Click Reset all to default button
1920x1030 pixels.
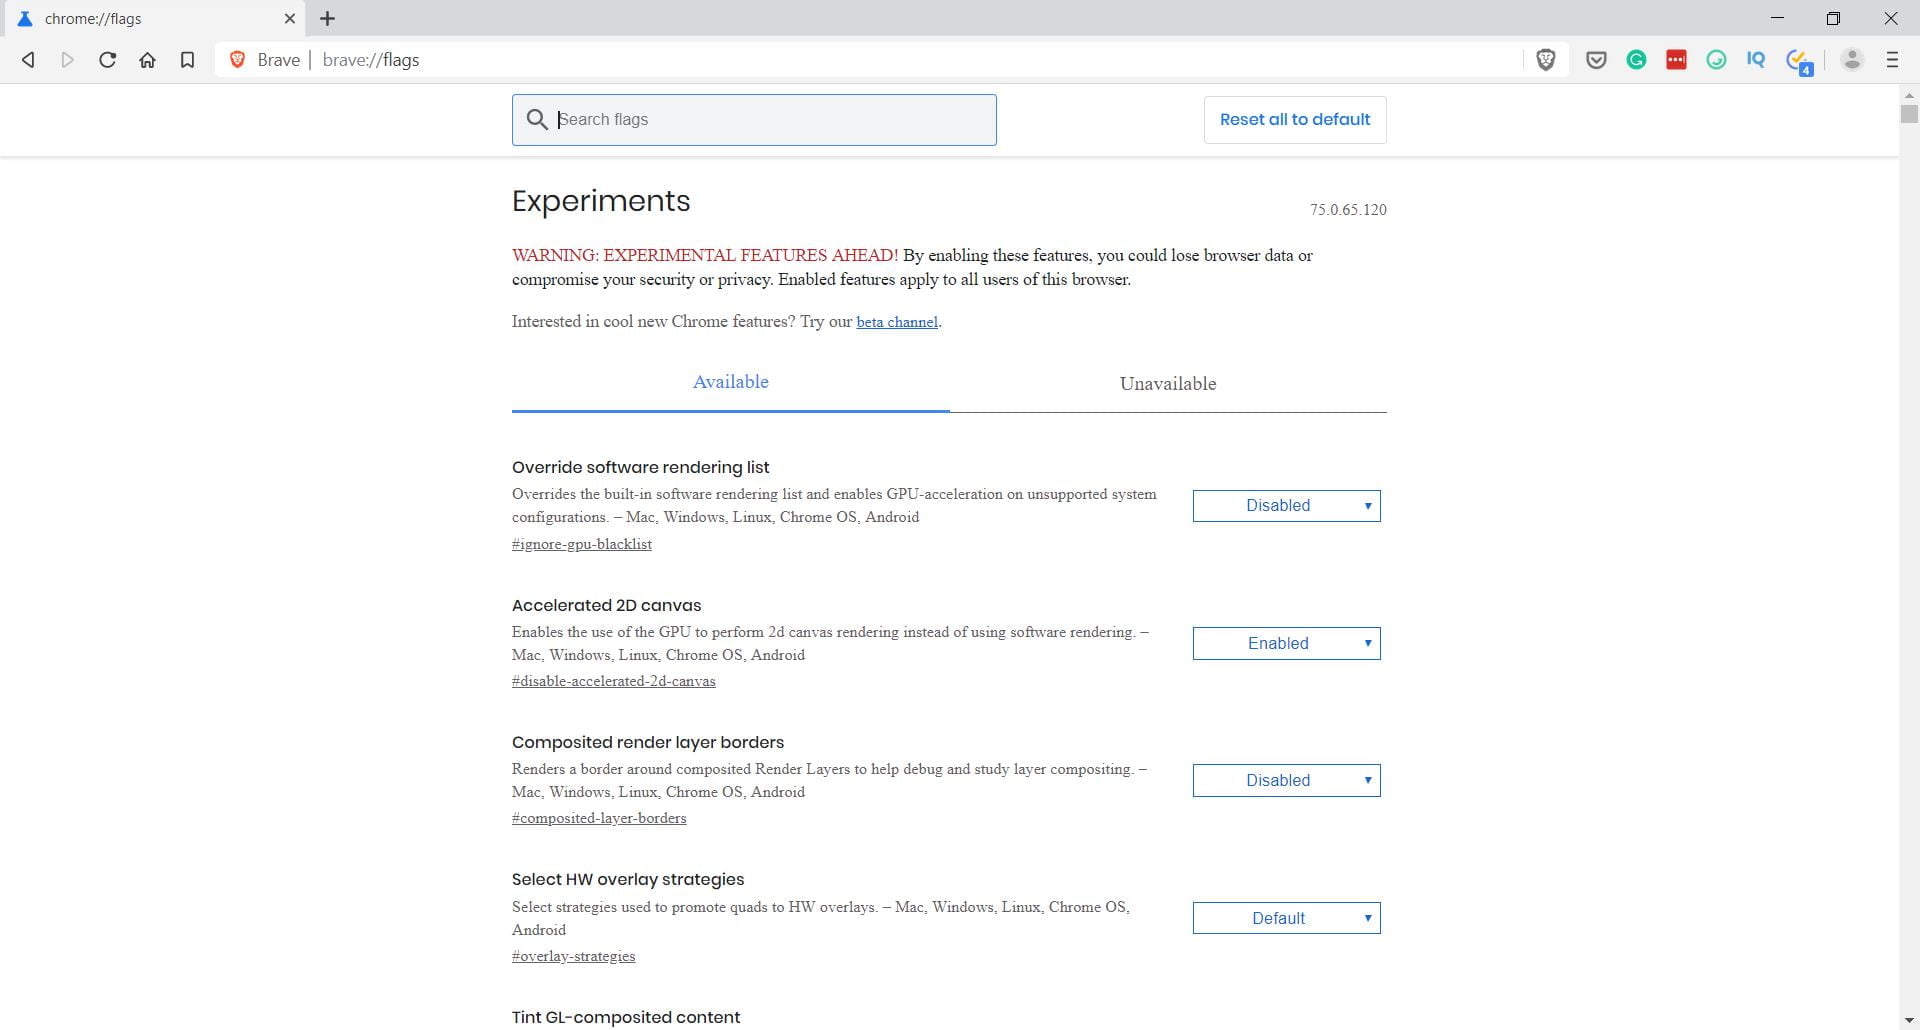click(x=1295, y=120)
